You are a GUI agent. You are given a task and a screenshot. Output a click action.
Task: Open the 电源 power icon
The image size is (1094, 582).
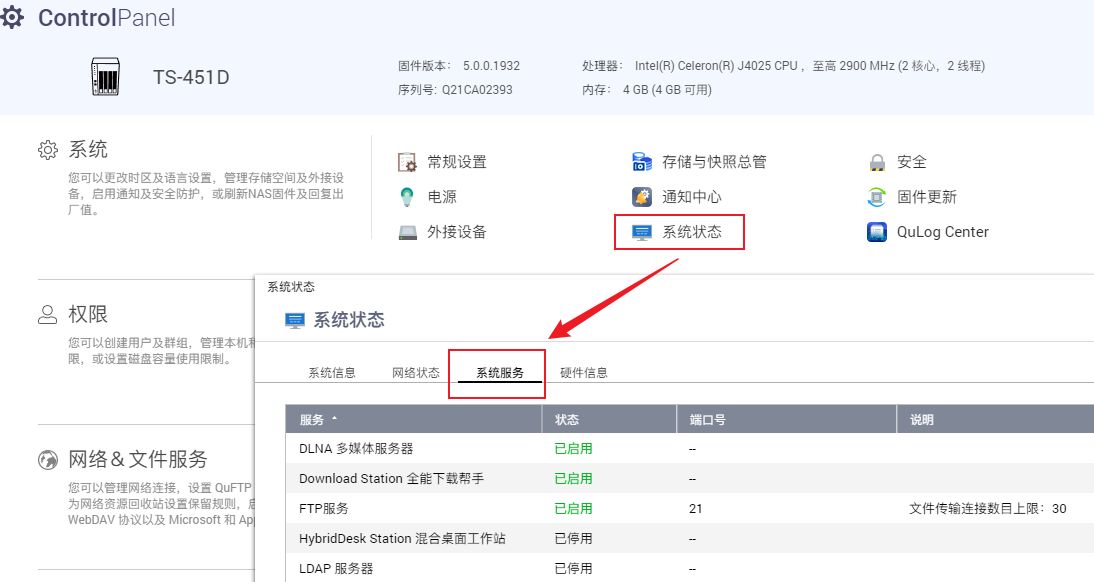[x=407, y=197]
